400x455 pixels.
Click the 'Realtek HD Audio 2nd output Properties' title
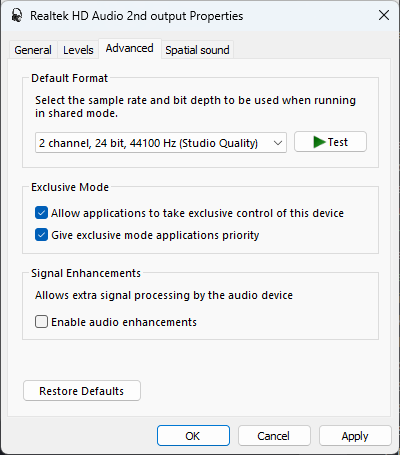tap(137, 16)
